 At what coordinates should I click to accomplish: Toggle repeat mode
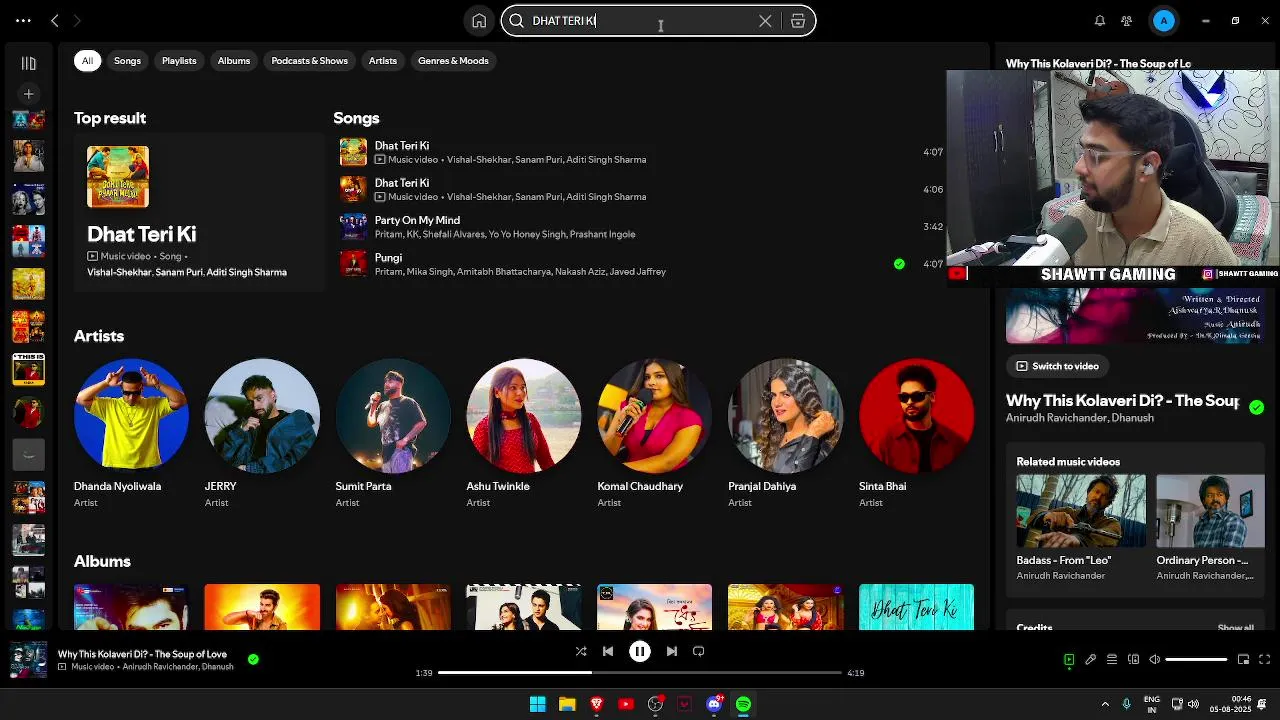click(x=699, y=651)
